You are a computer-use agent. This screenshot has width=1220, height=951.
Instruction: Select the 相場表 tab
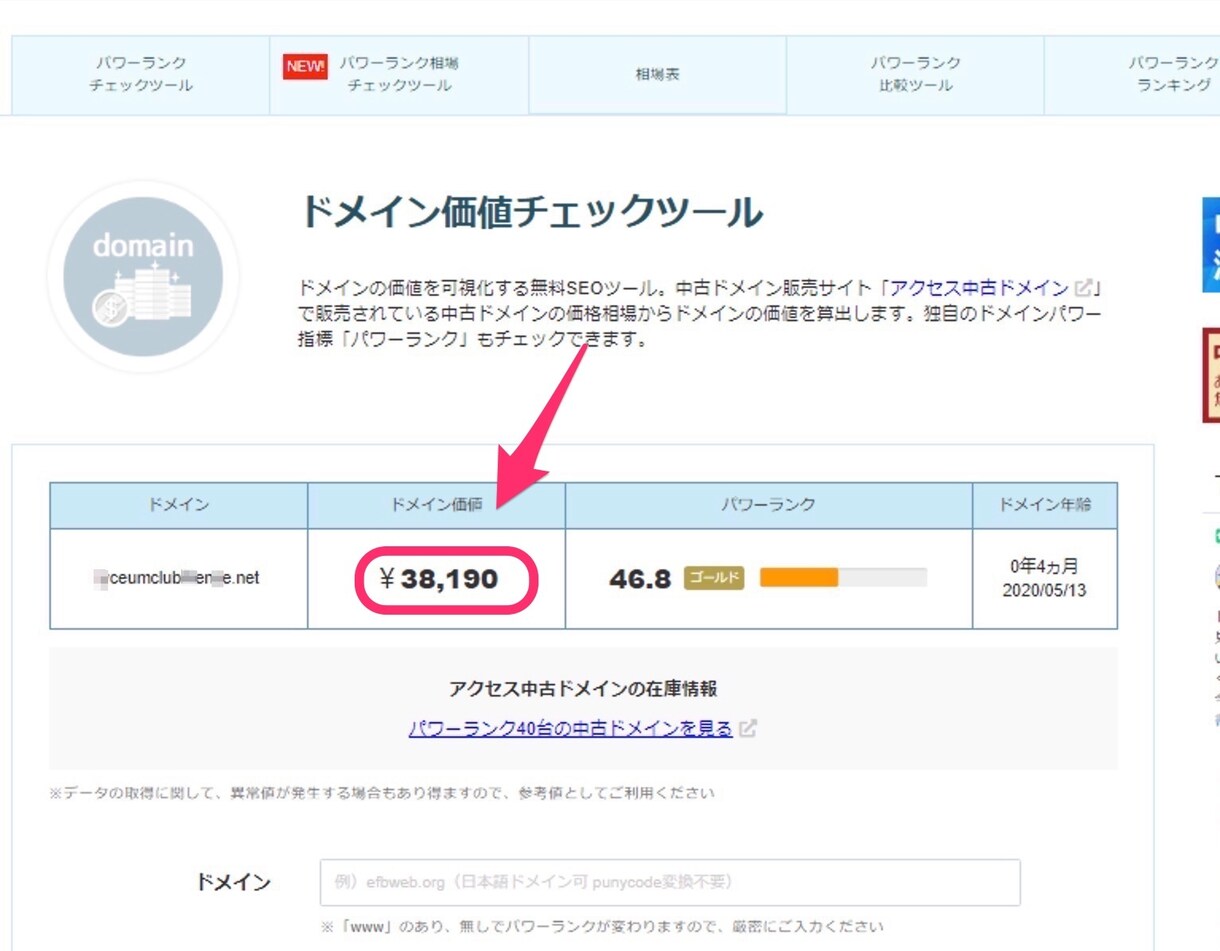(657, 75)
